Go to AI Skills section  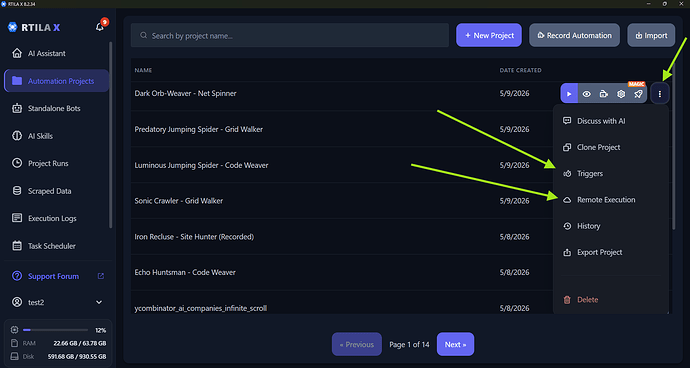point(56,136)
